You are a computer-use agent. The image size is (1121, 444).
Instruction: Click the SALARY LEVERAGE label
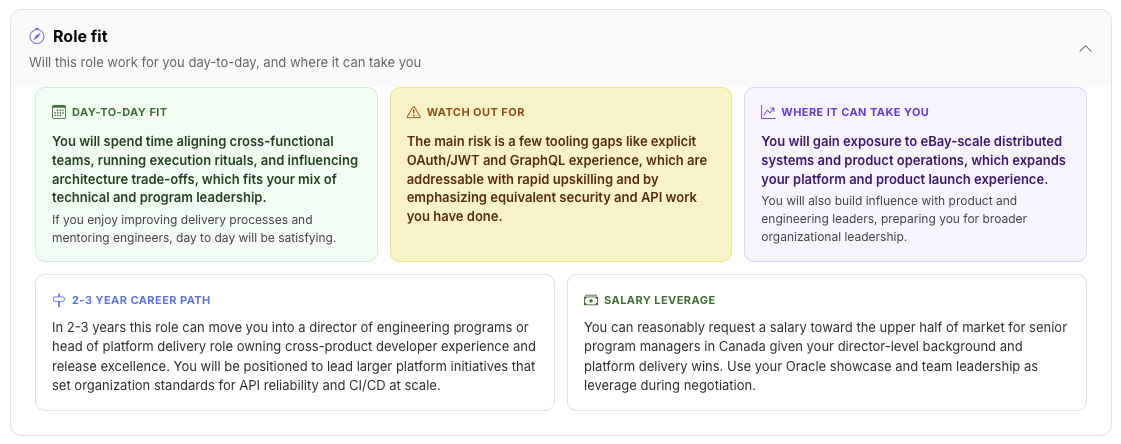click(659, 300)
